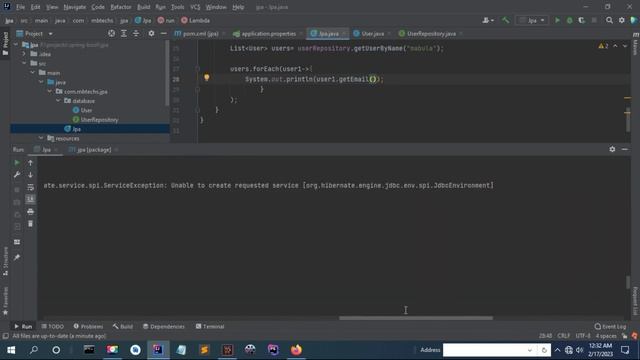Open the File menu
The image size is (640, 360).
20,7
